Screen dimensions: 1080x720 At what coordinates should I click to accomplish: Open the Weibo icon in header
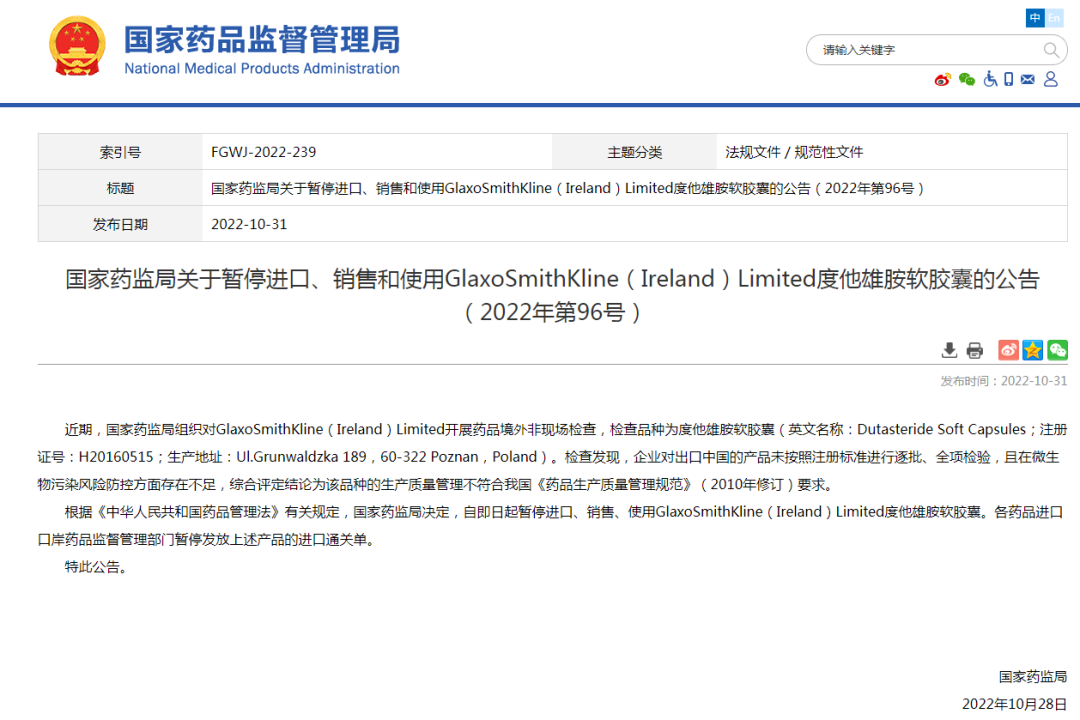coord(942,80)
